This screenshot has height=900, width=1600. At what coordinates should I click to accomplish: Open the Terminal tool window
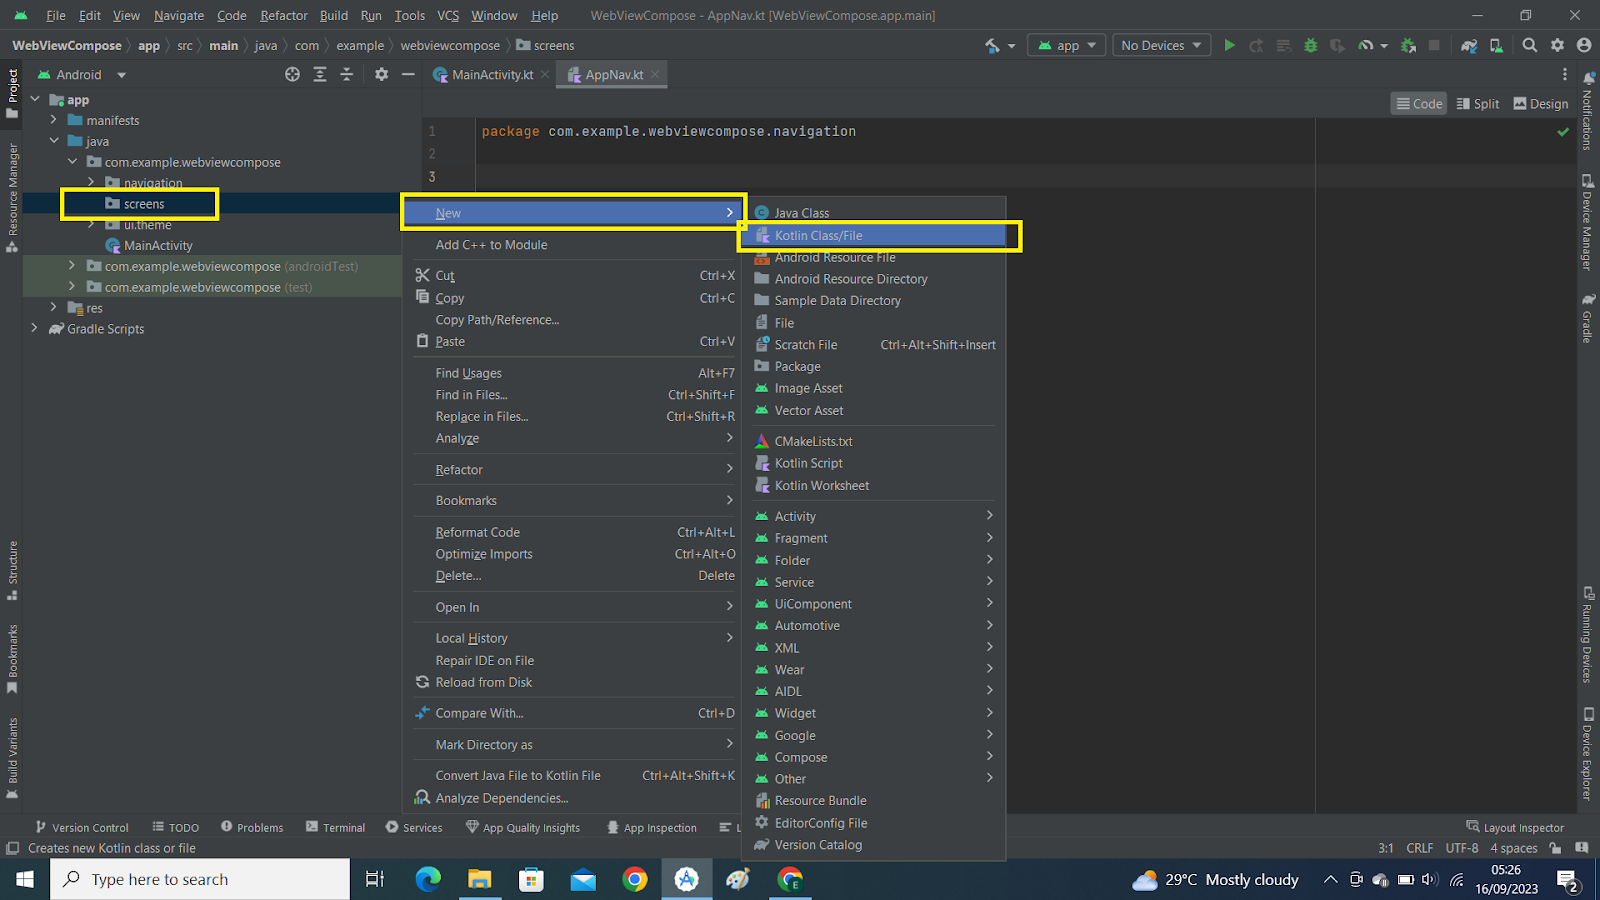click(335, 827)
